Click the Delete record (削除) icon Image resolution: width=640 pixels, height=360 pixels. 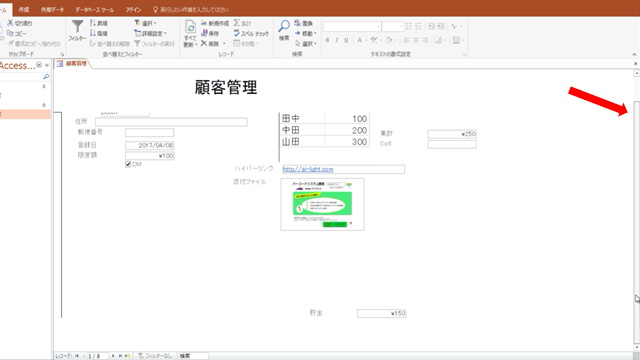pyautogui.click(x=204, y=43)
